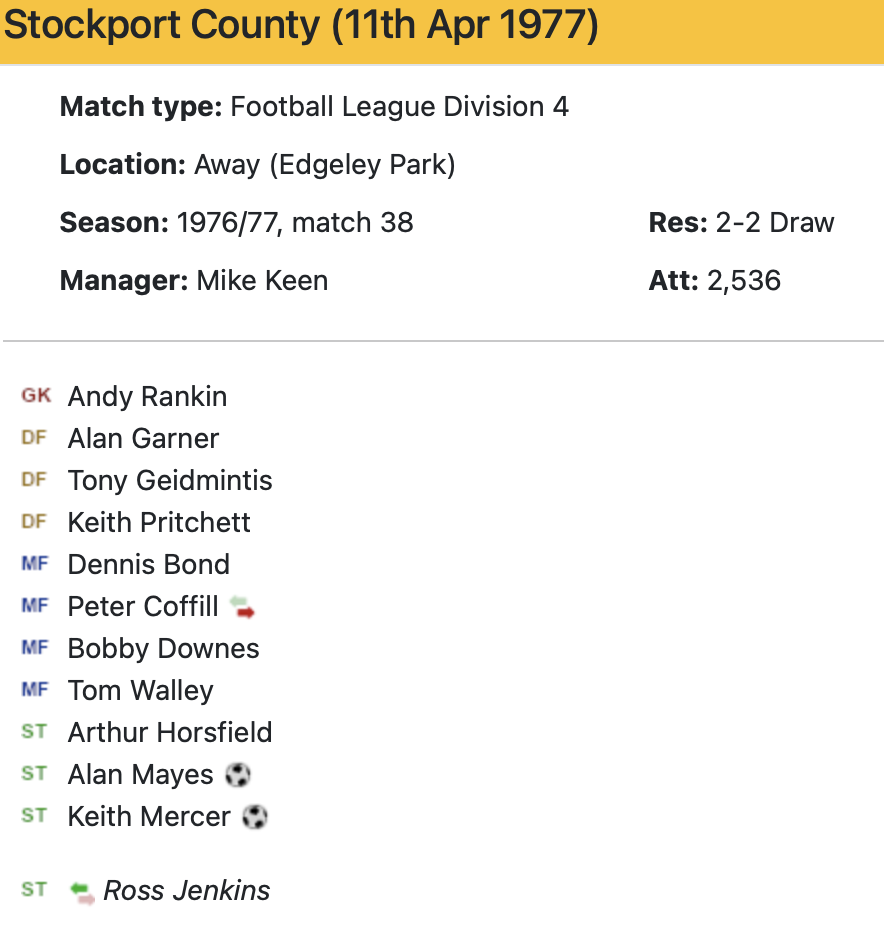Open substitute Ross Jenkins' profile
This screenshot has width=884, height=946.
(x=187, y=891)
